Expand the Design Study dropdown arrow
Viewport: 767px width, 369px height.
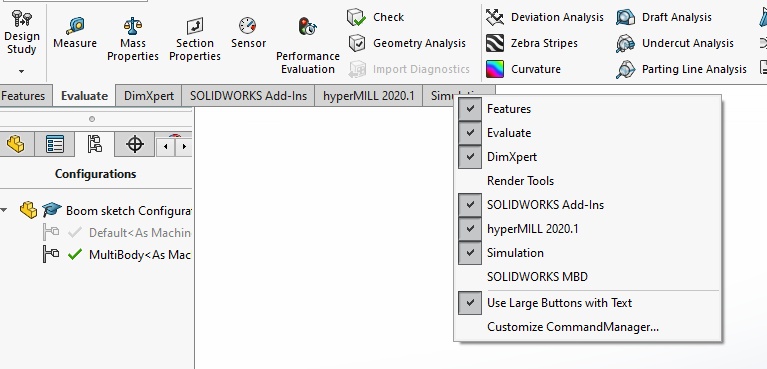(22, 71)
